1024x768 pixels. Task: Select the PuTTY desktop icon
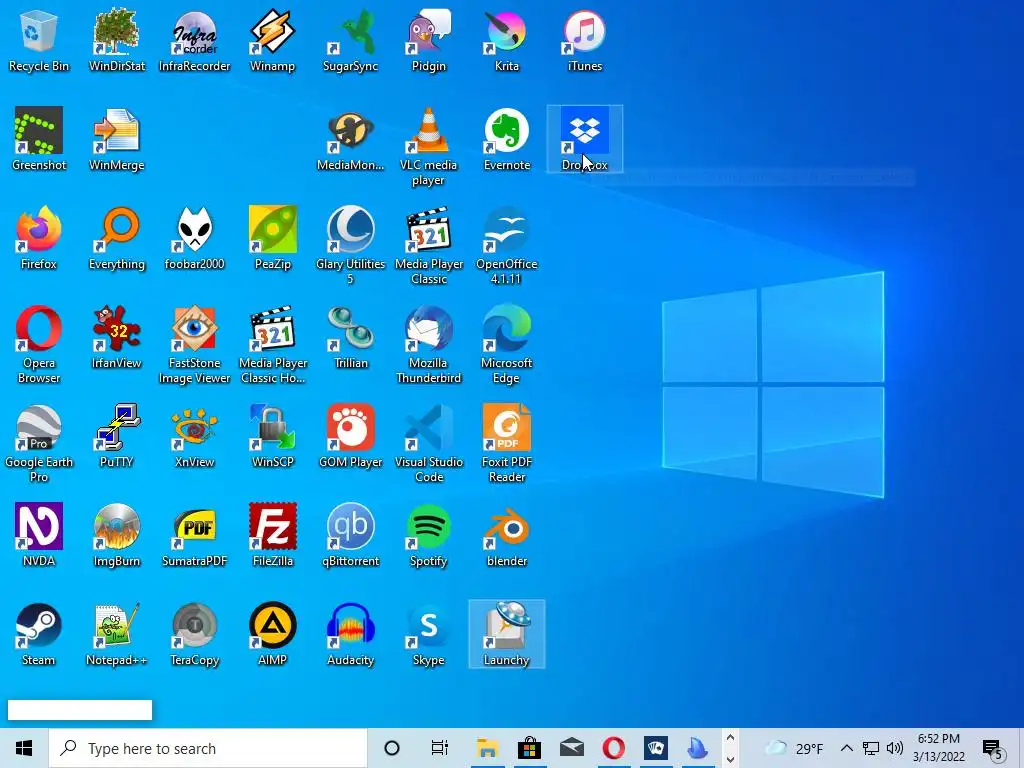pos(117,436)
